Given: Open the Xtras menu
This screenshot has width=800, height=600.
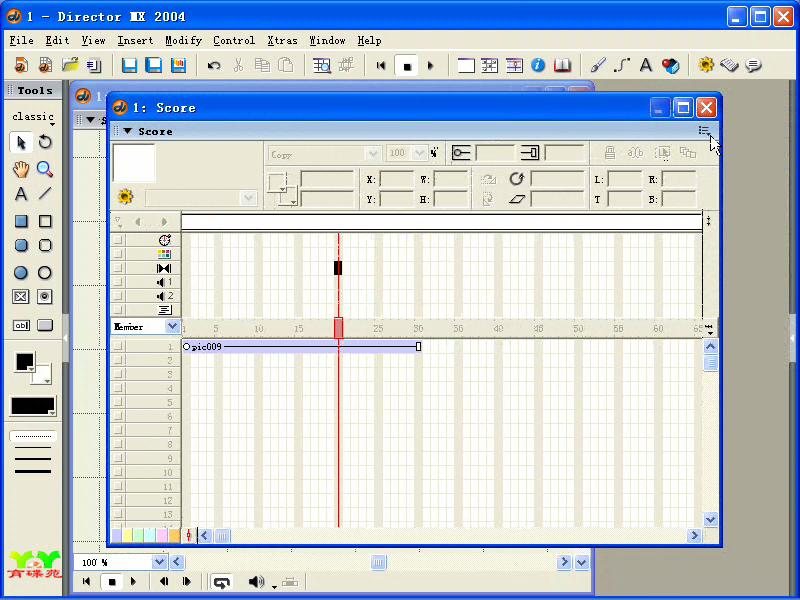Looking at the screenshot, I should tap(283, 40).
